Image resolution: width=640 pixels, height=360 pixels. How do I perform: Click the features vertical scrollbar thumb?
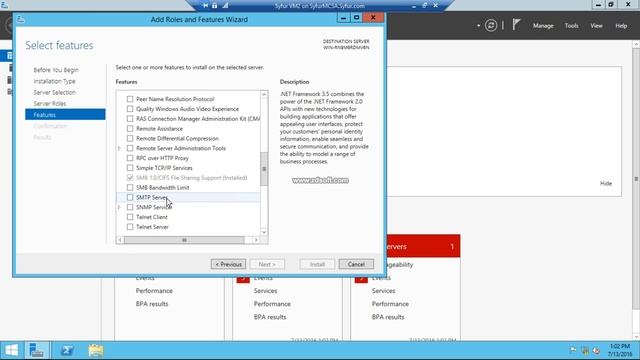(264, 169)
